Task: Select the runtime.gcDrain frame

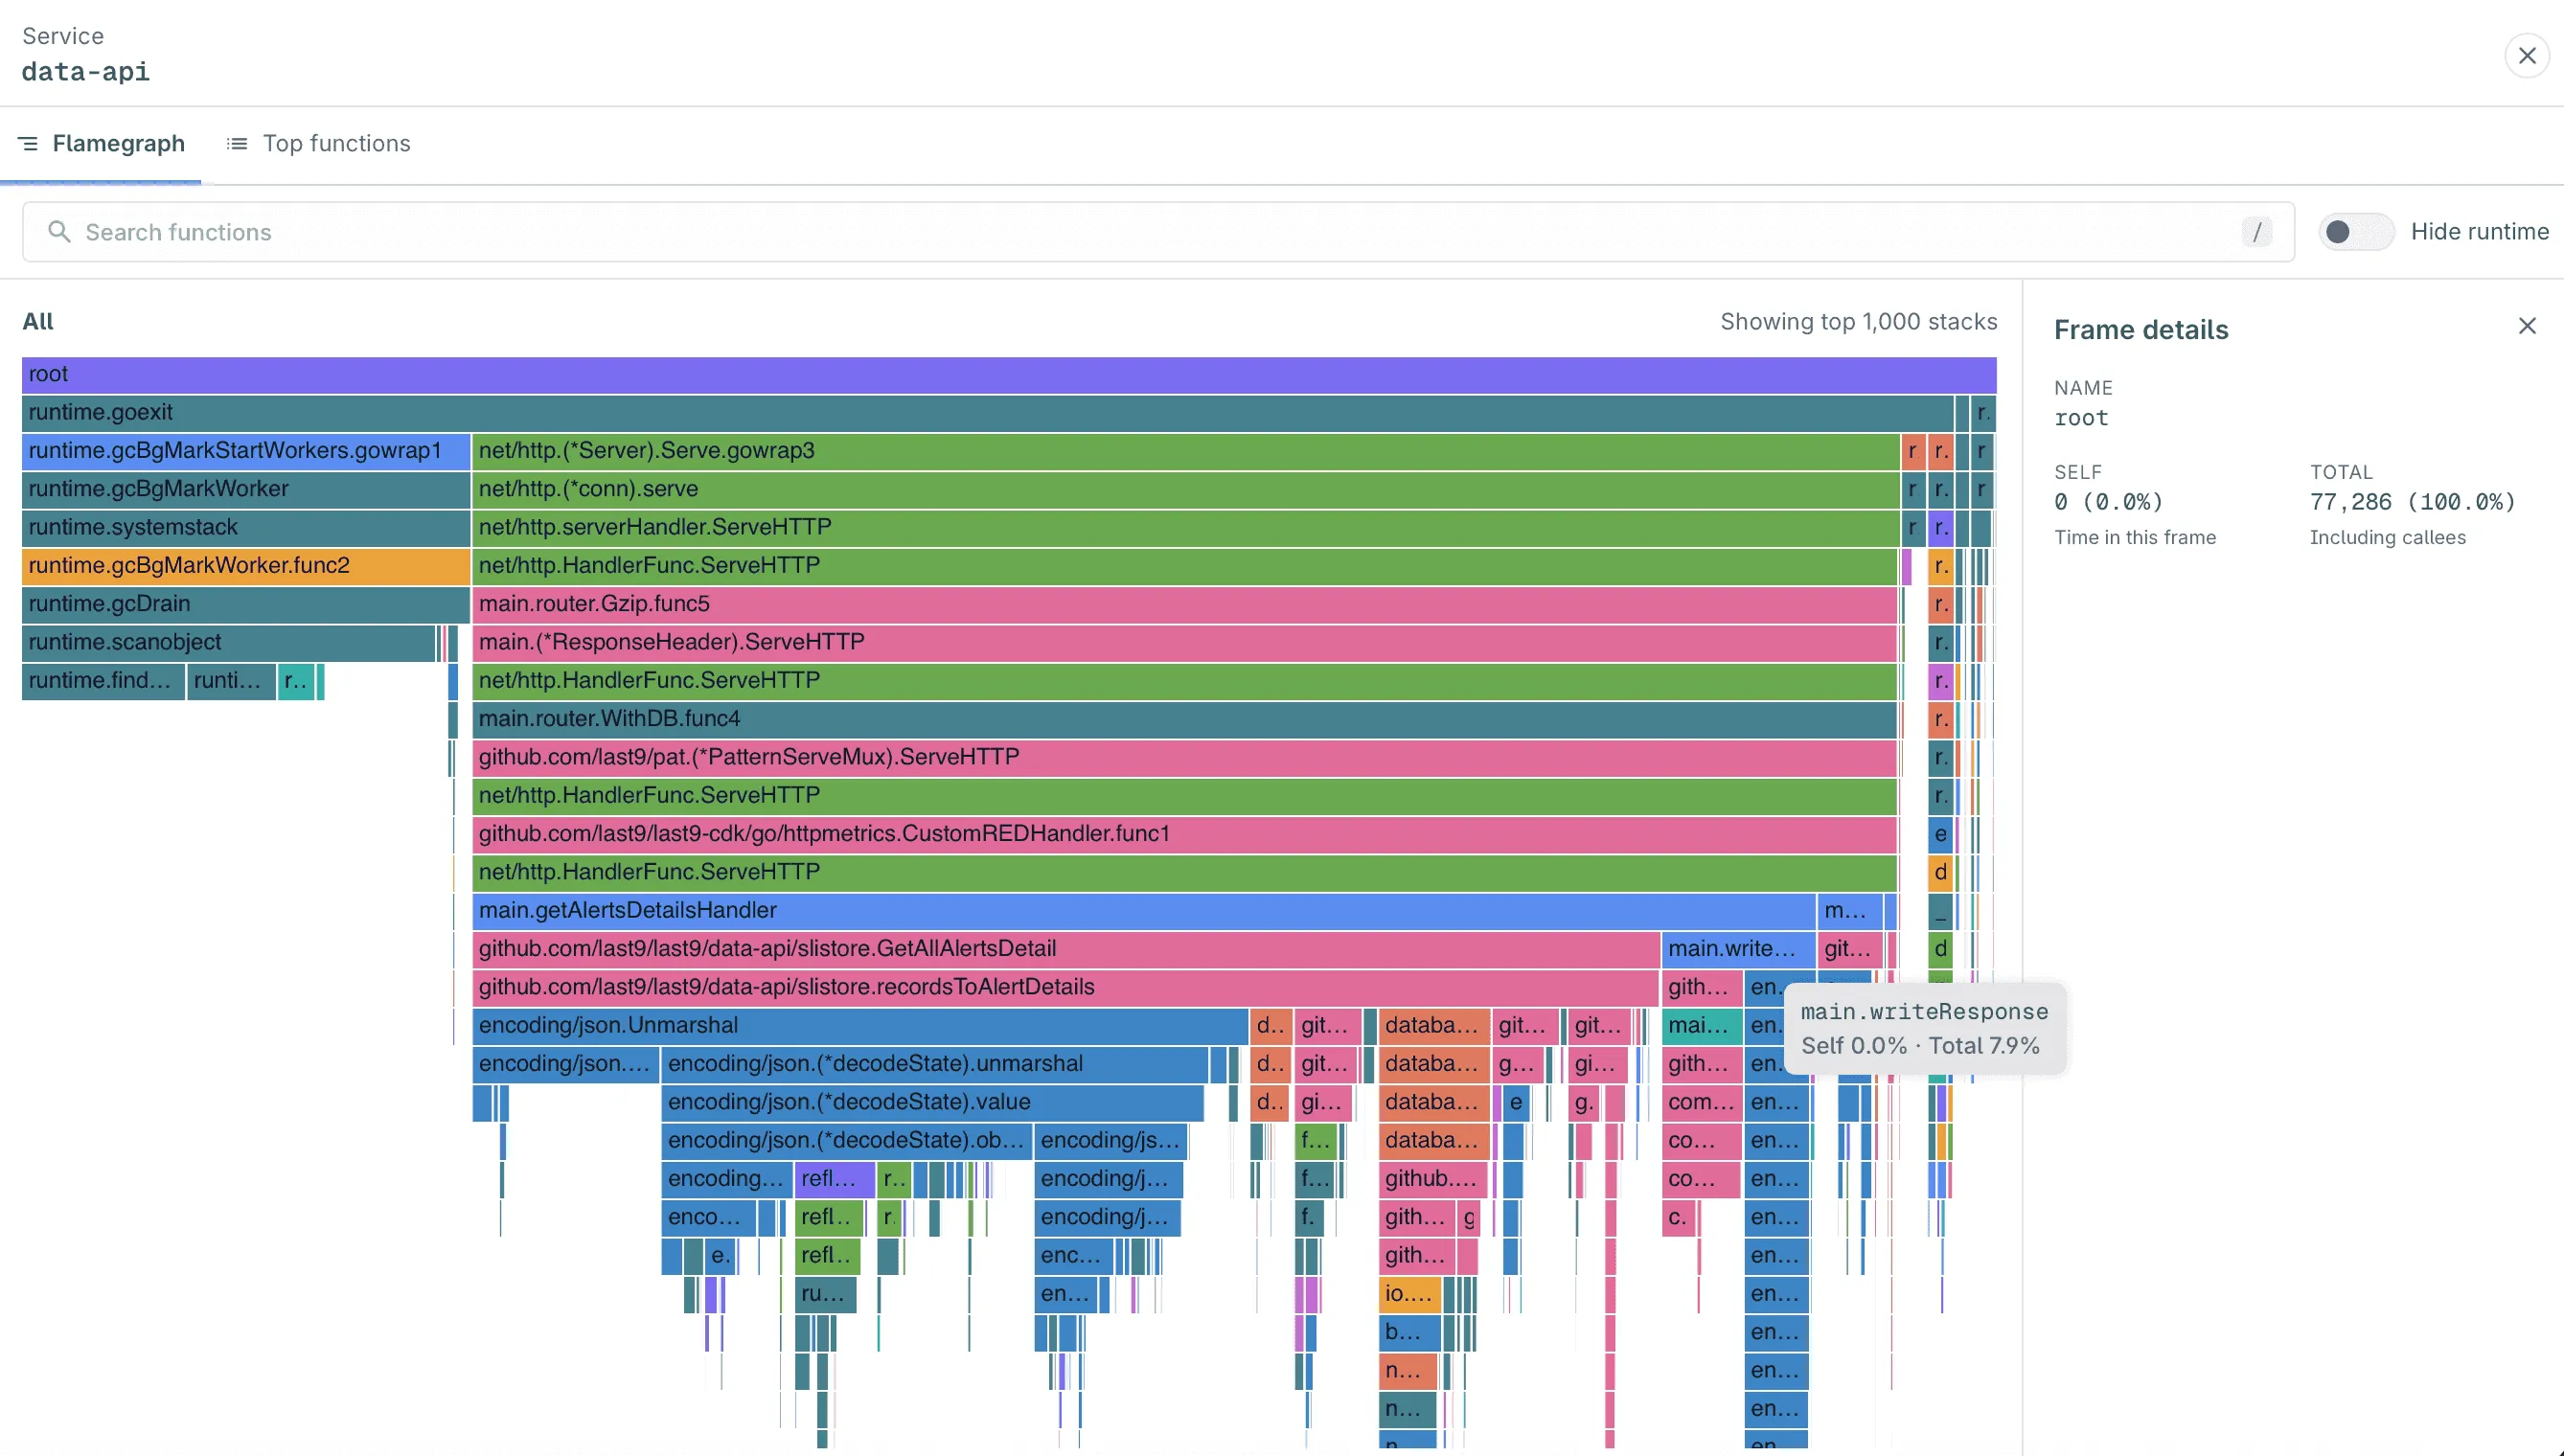Action: [x=246, y=604]
